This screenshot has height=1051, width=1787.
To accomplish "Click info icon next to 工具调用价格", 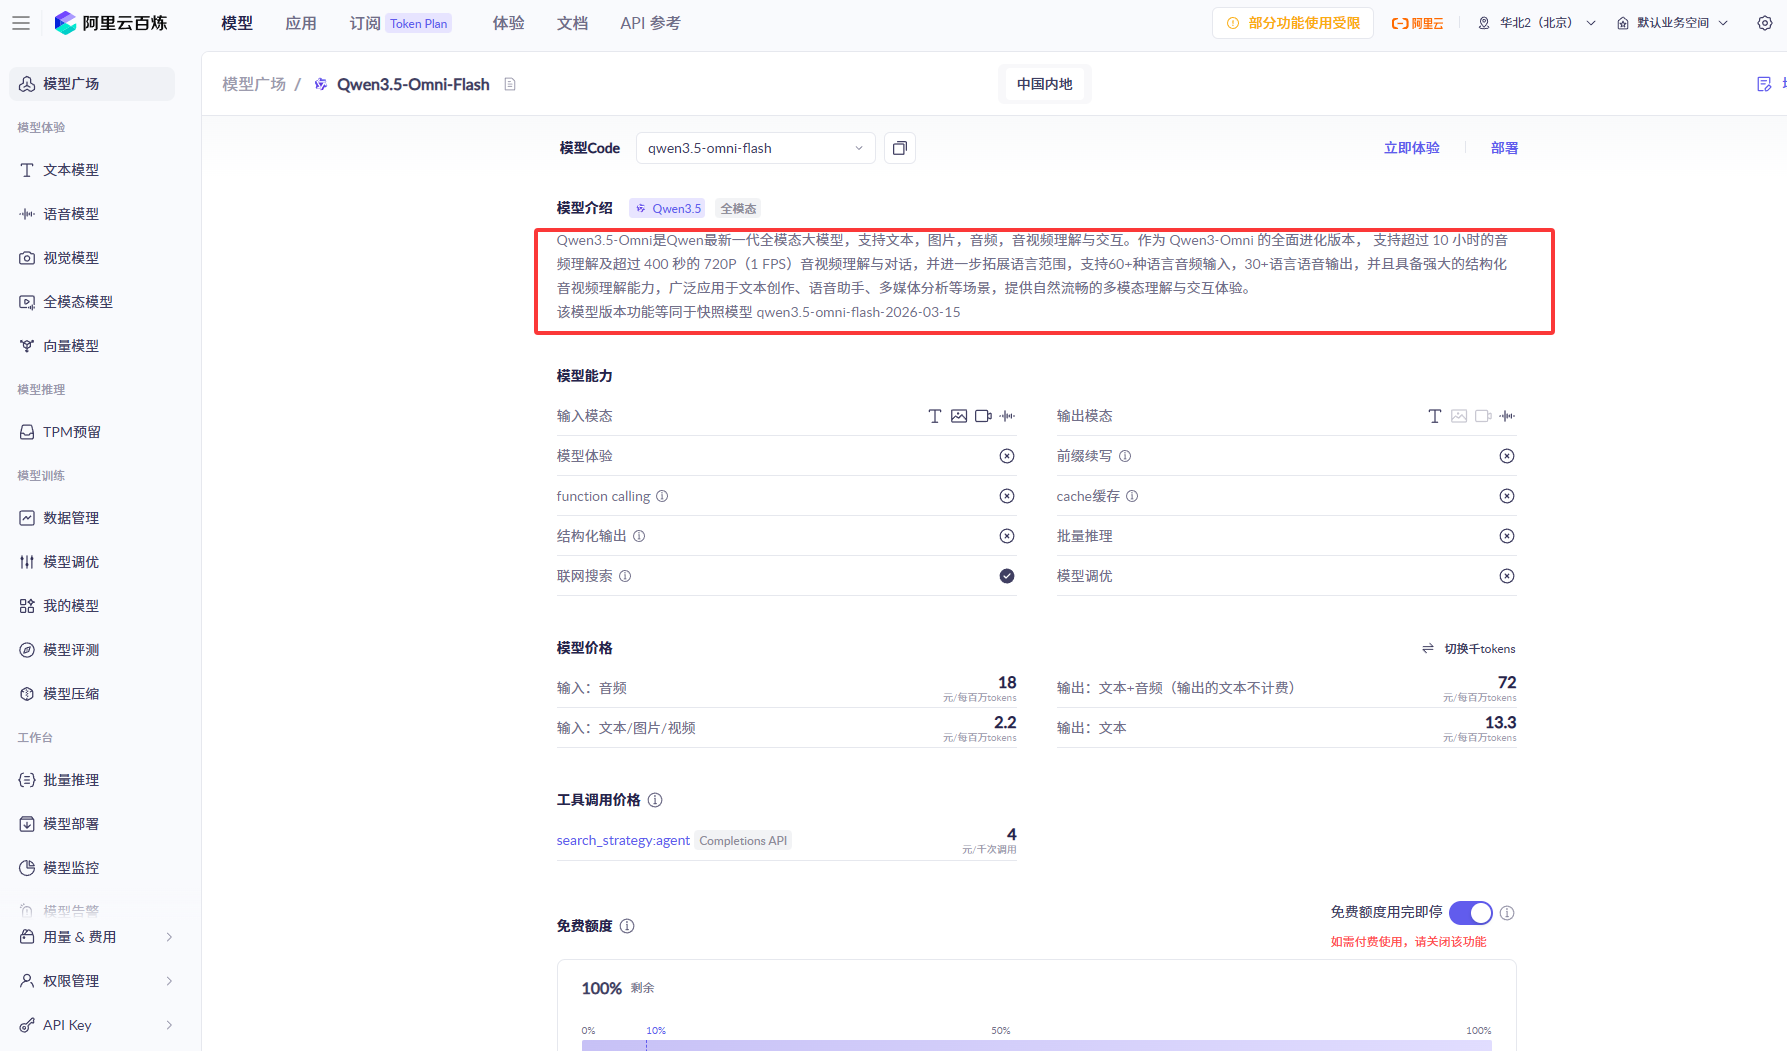I will [x=655, y=800].
